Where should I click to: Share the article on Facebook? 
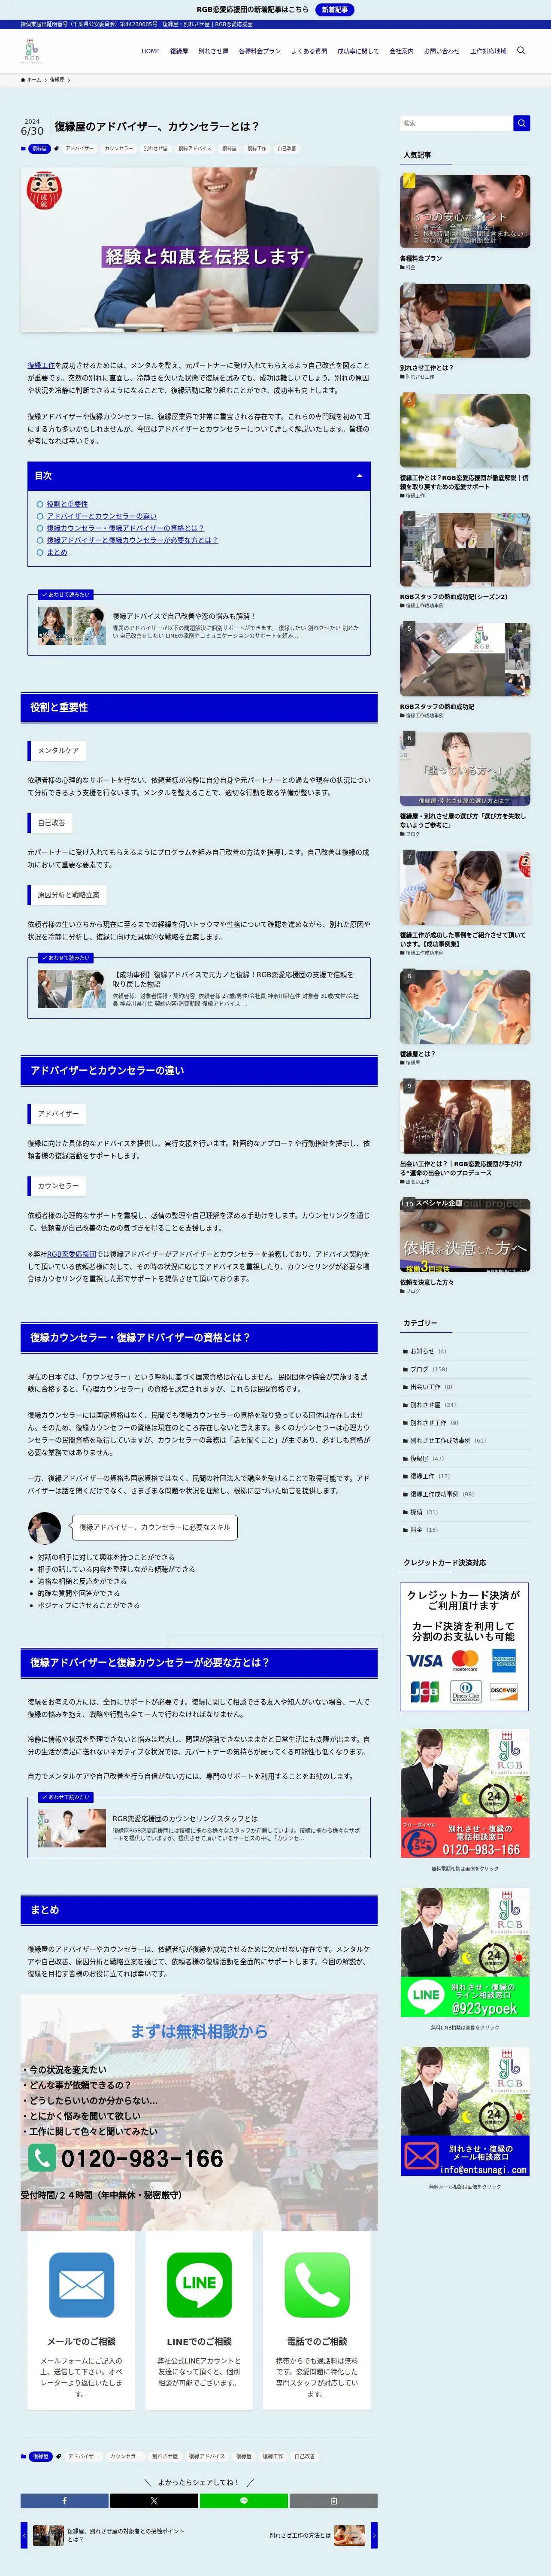coord(65,2500)
